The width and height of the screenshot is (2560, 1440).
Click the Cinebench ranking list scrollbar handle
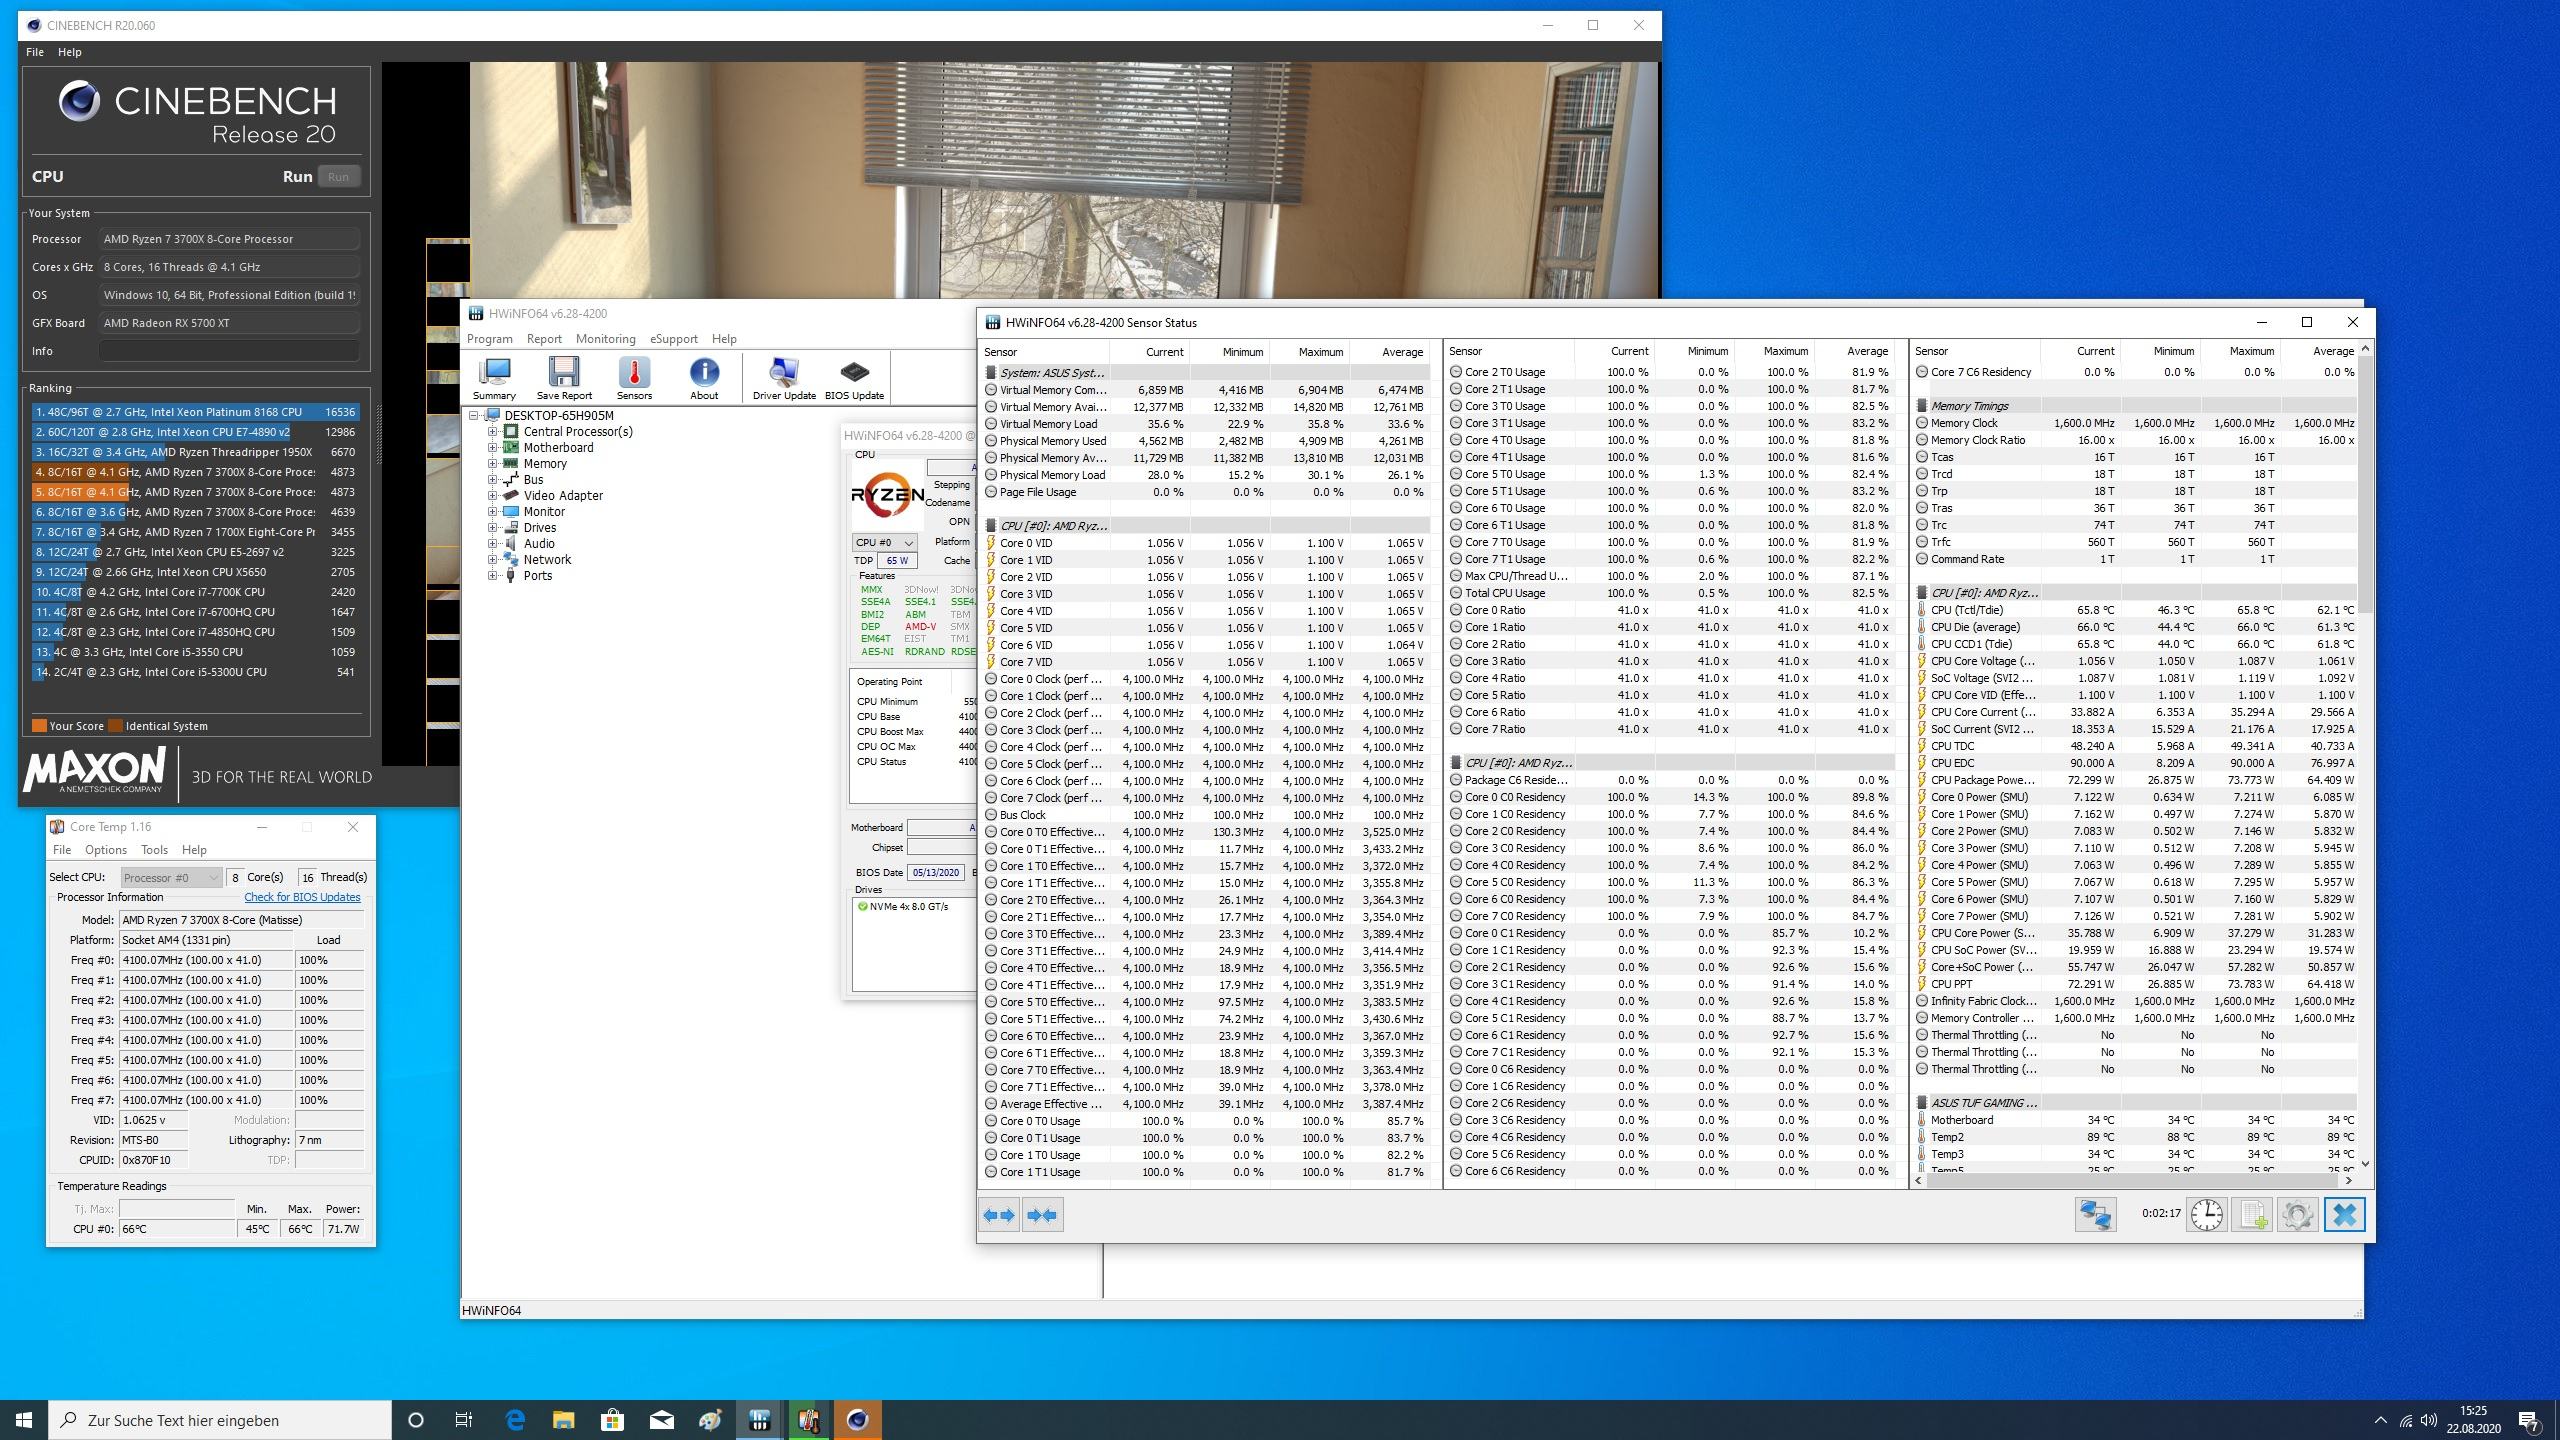(x=378, y=433)
